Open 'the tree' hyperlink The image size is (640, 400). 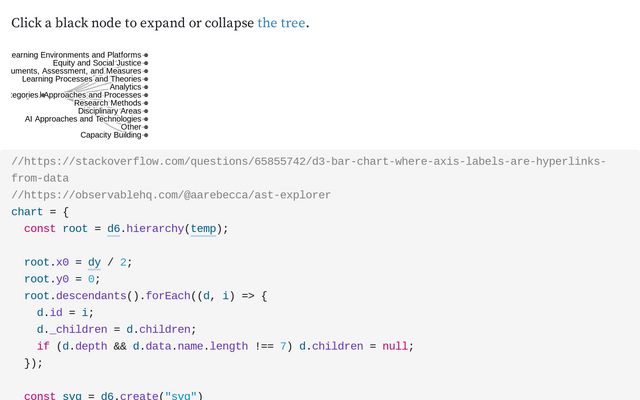coord(281,23)
